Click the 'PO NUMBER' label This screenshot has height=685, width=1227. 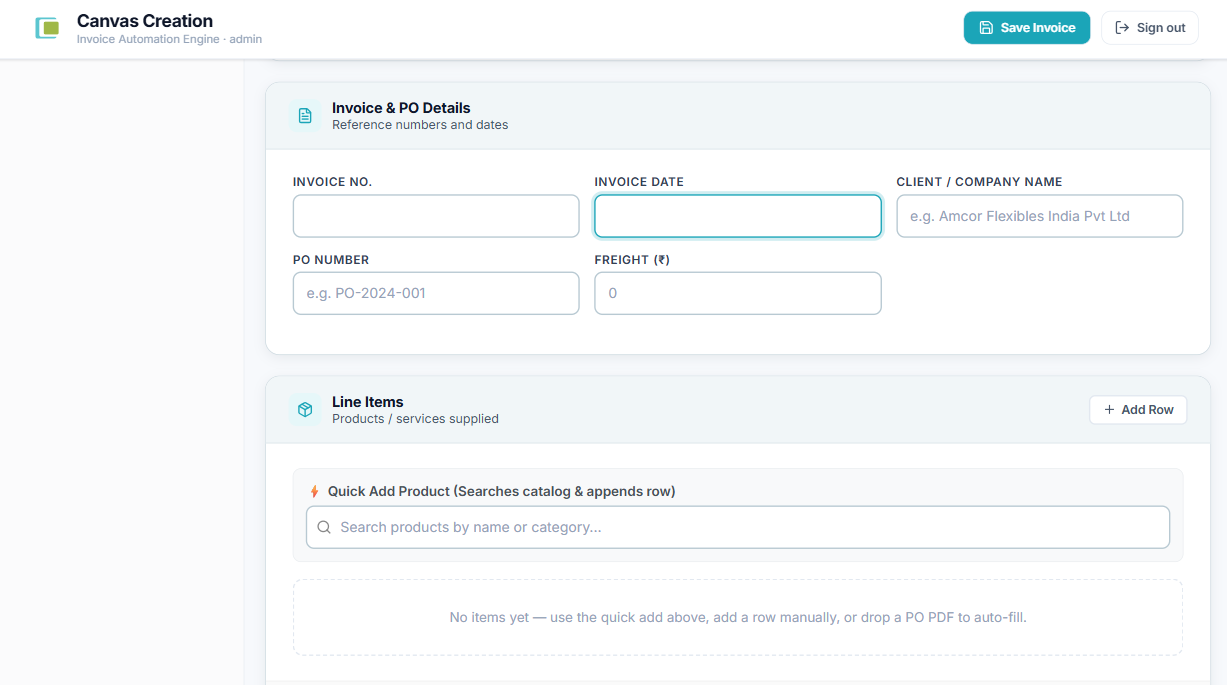331,260
